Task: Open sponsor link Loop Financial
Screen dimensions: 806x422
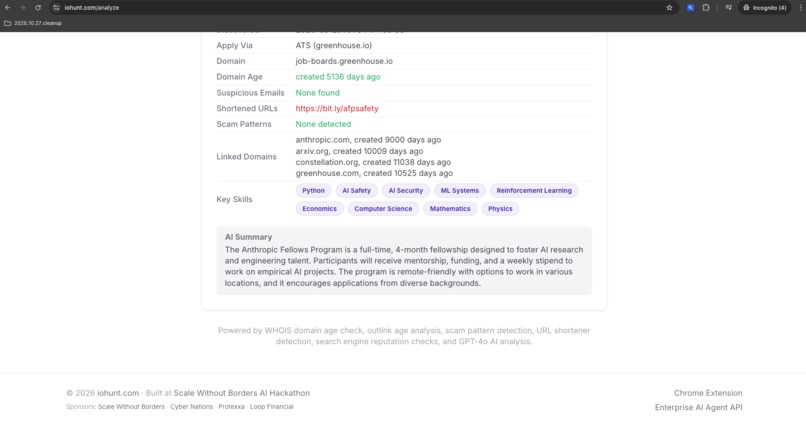Action: 271,407
